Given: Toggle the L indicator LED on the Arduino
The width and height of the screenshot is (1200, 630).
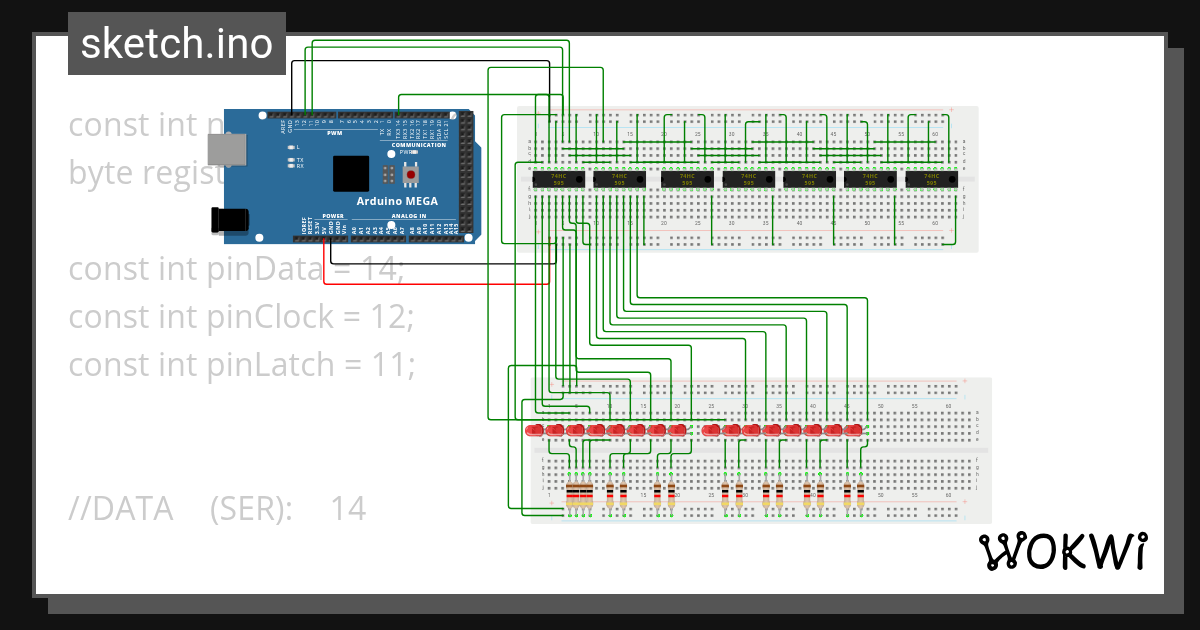Looking at the screenshot, I should 292,146.
